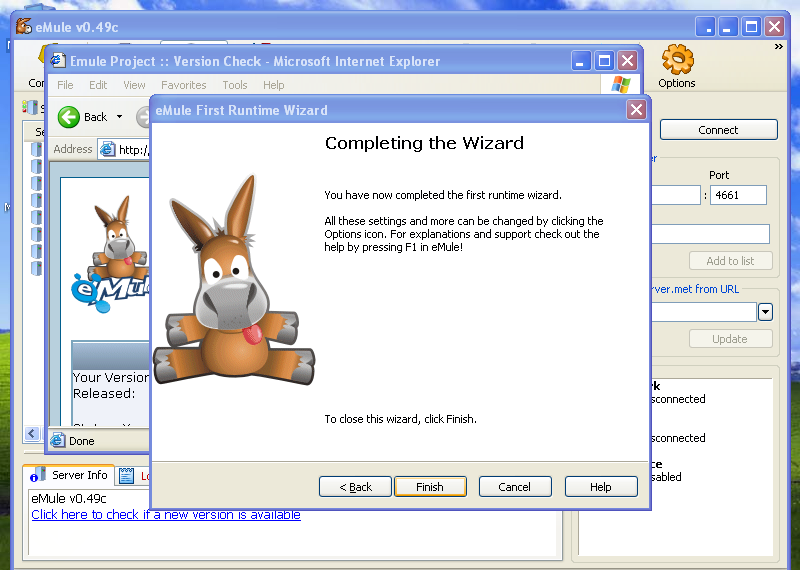Click the first server icon in server list
The width and height of the screenshot is (800, 570).
pyautogui.click(x=36, y=150)
